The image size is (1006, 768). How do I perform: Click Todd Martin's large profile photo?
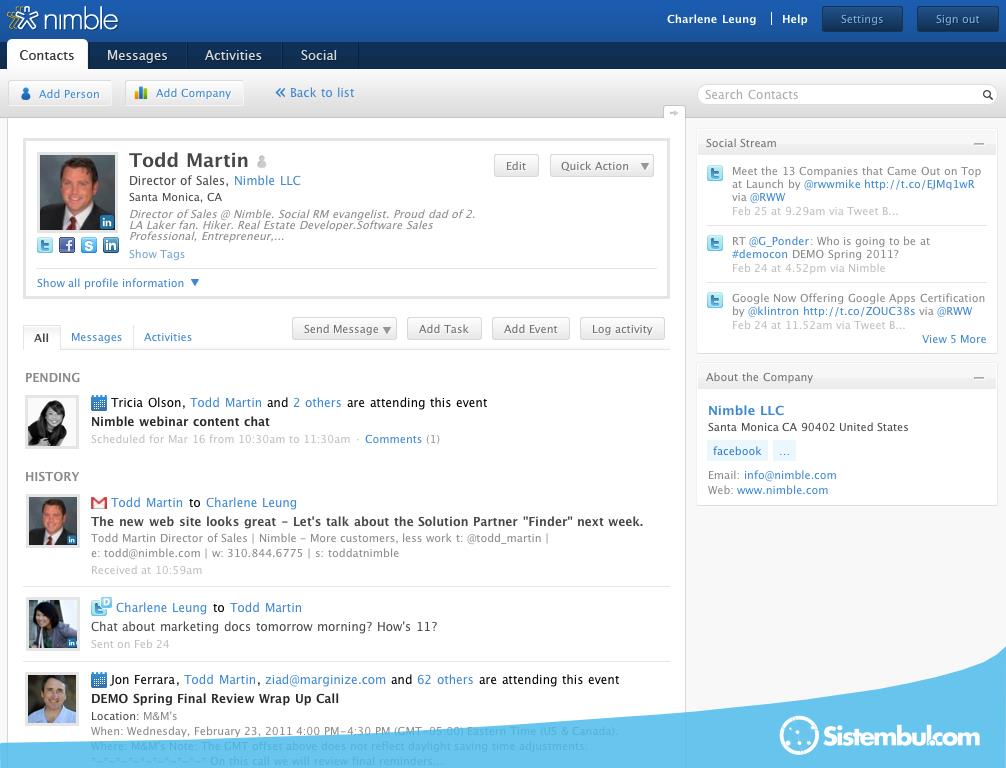tap(77, 192)
